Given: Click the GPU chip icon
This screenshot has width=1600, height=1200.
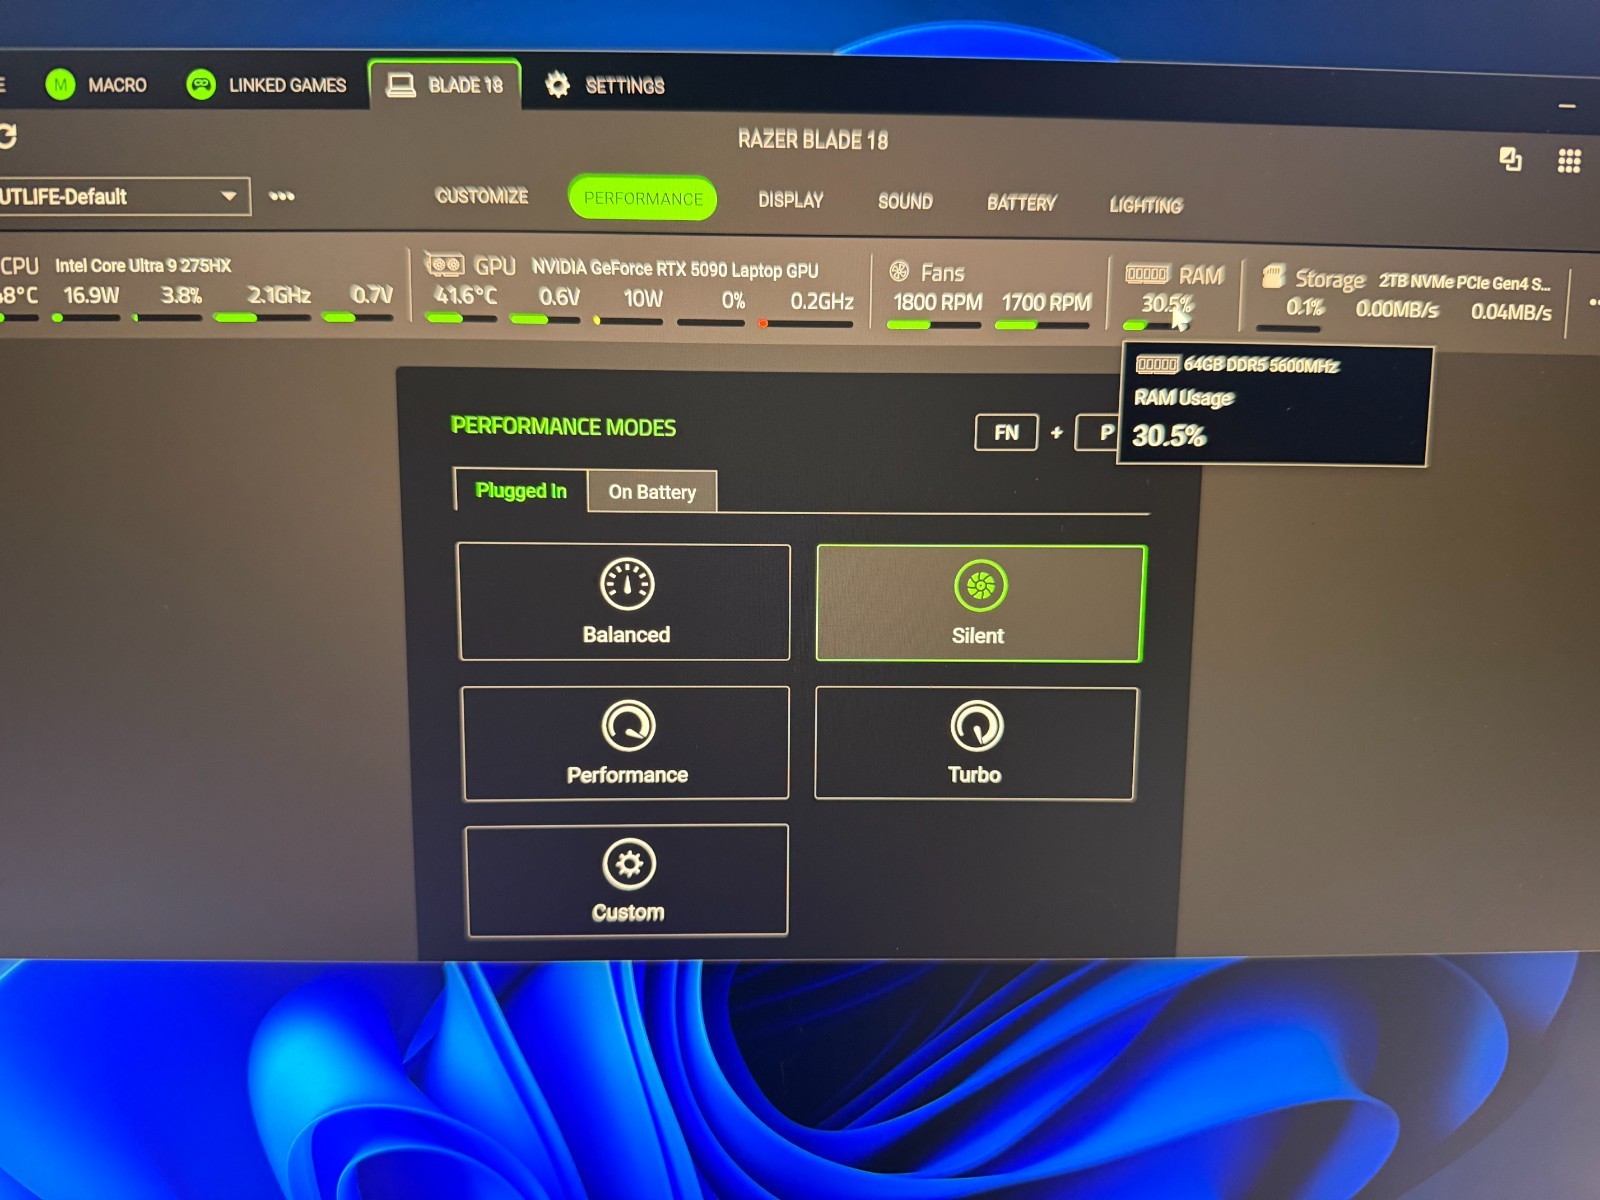Looking at the screenshot, I should tap(445, 265).
